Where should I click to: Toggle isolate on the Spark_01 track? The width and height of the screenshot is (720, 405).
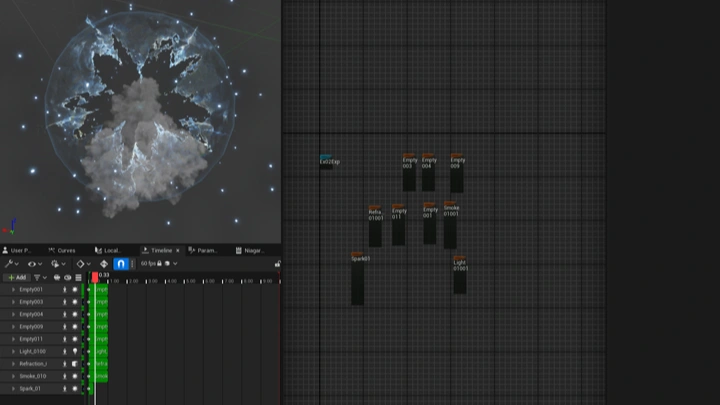65,389
